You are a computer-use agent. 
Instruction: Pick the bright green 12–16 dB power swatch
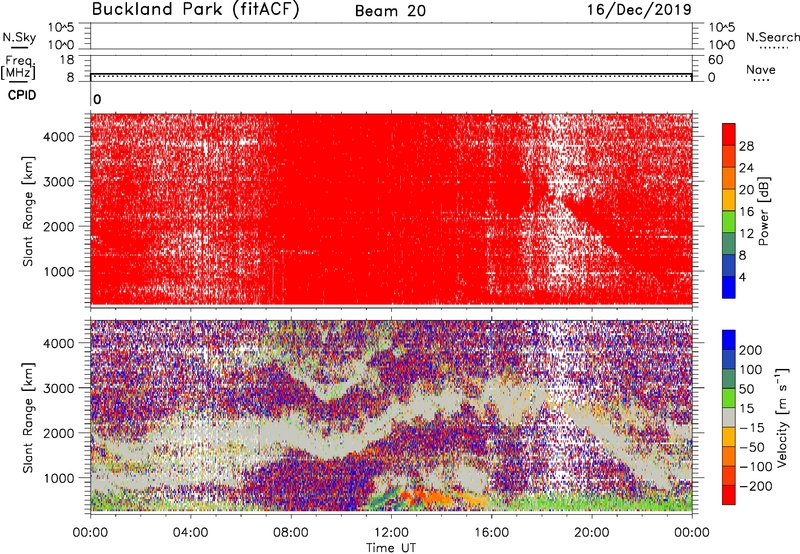(x=729, y=222)
